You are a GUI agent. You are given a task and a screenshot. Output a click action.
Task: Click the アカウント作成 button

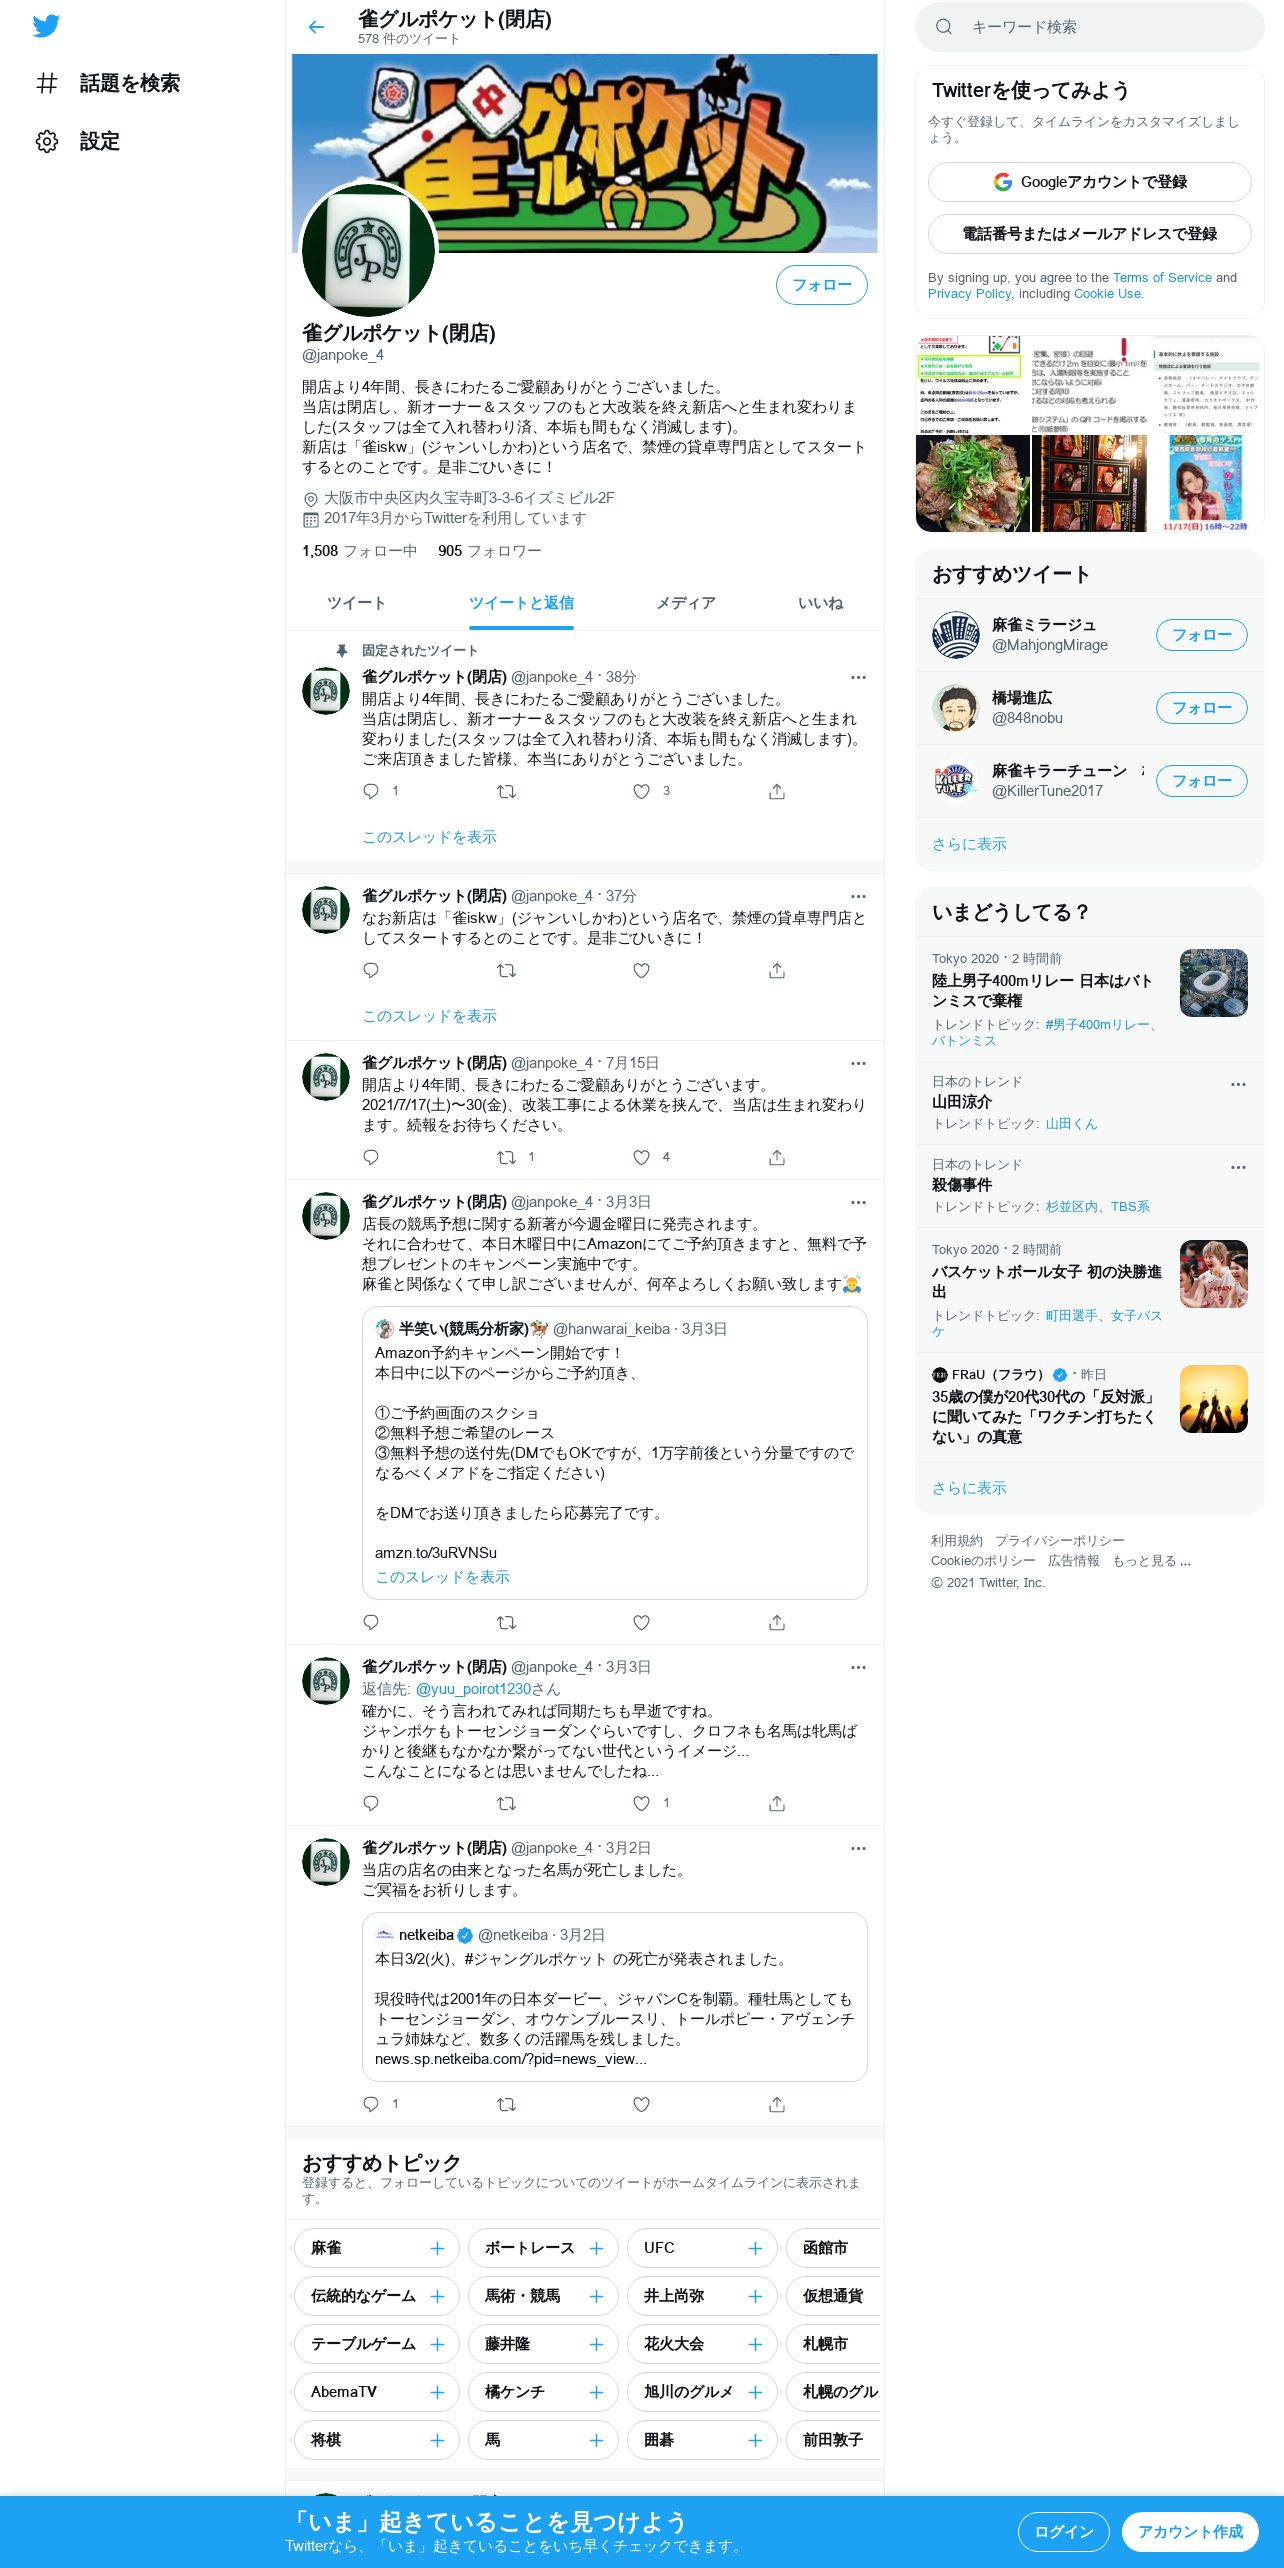click(x=1190, y=2532)
